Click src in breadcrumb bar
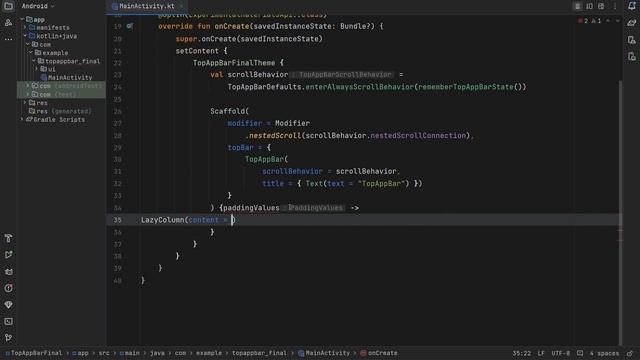 (x=104, y=353)
